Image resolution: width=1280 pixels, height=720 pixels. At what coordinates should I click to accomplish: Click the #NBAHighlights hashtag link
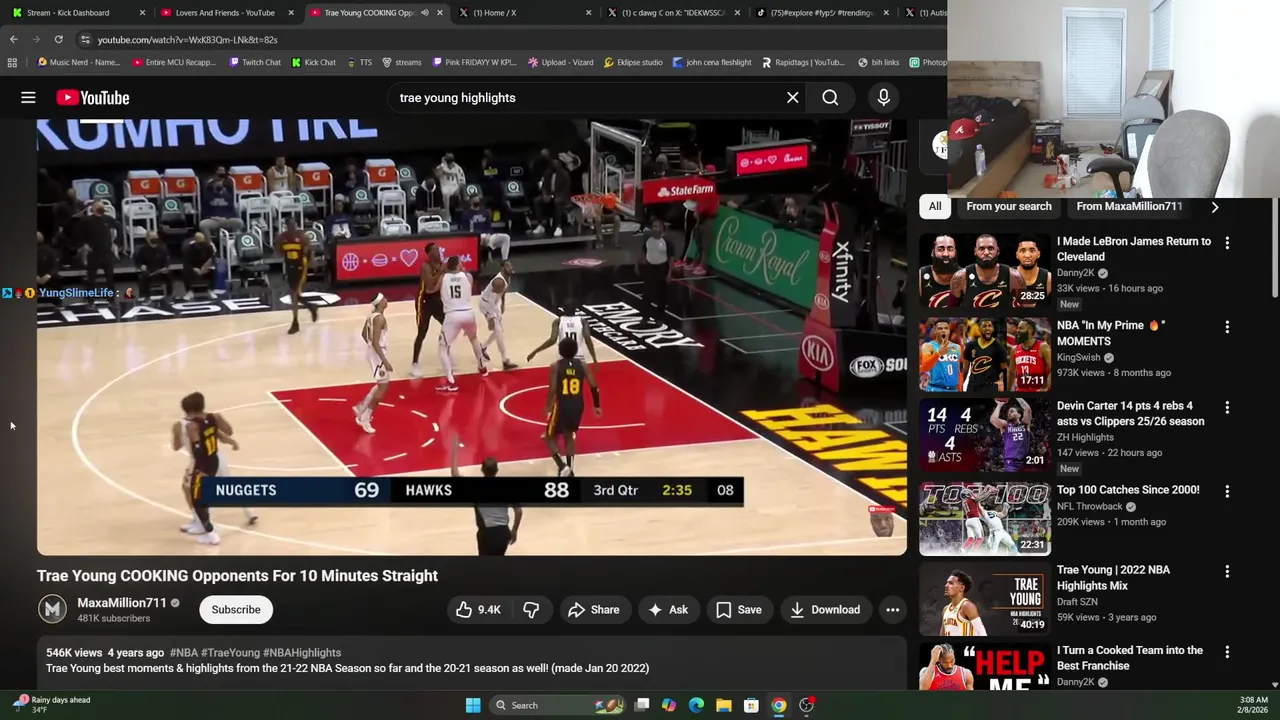[302, 653]
